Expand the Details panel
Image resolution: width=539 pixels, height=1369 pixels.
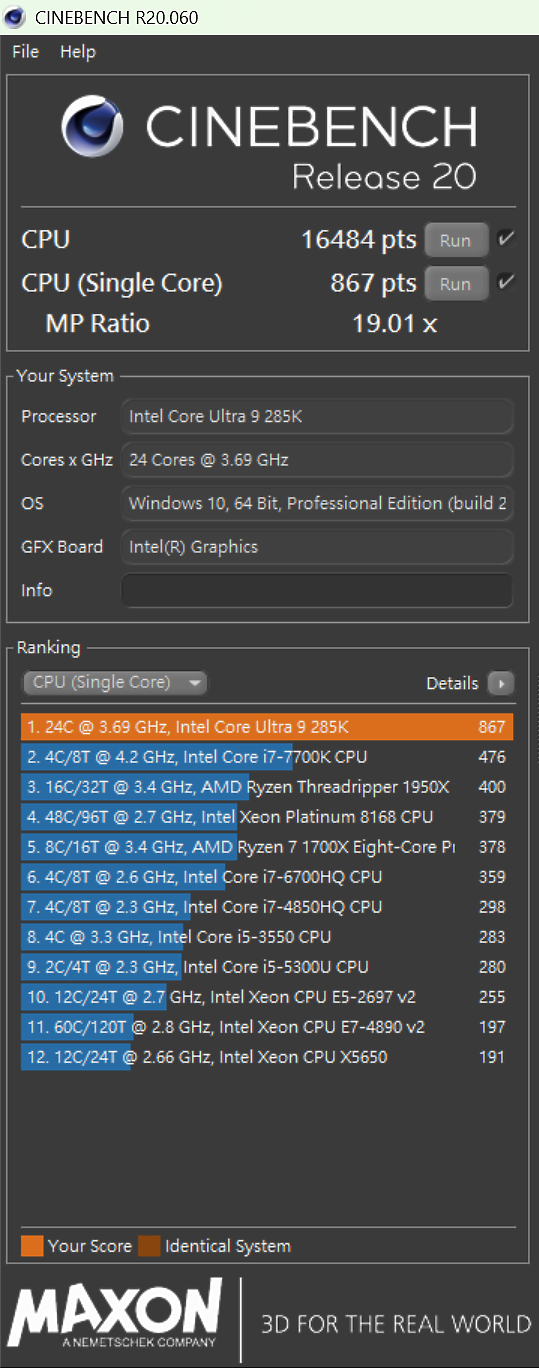(452, 684)
